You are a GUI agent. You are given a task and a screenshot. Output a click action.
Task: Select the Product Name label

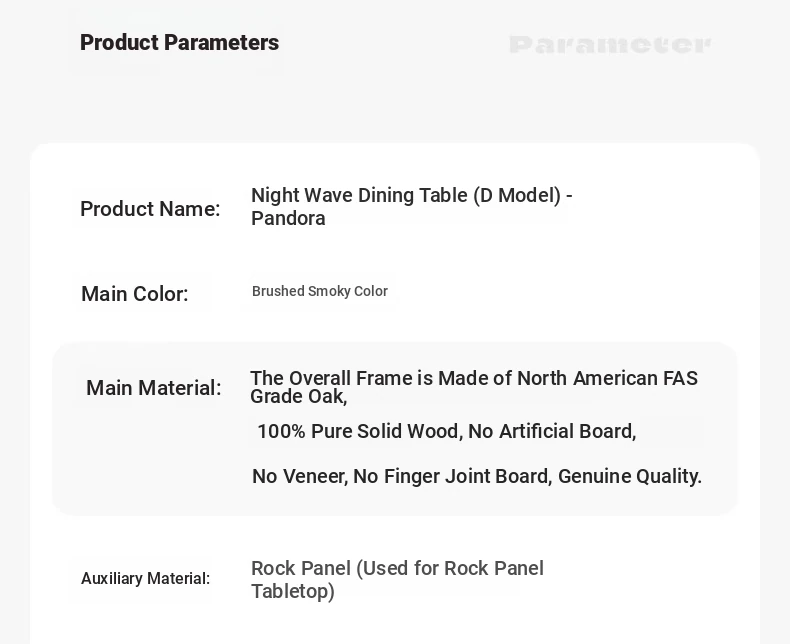coord(150,209)
